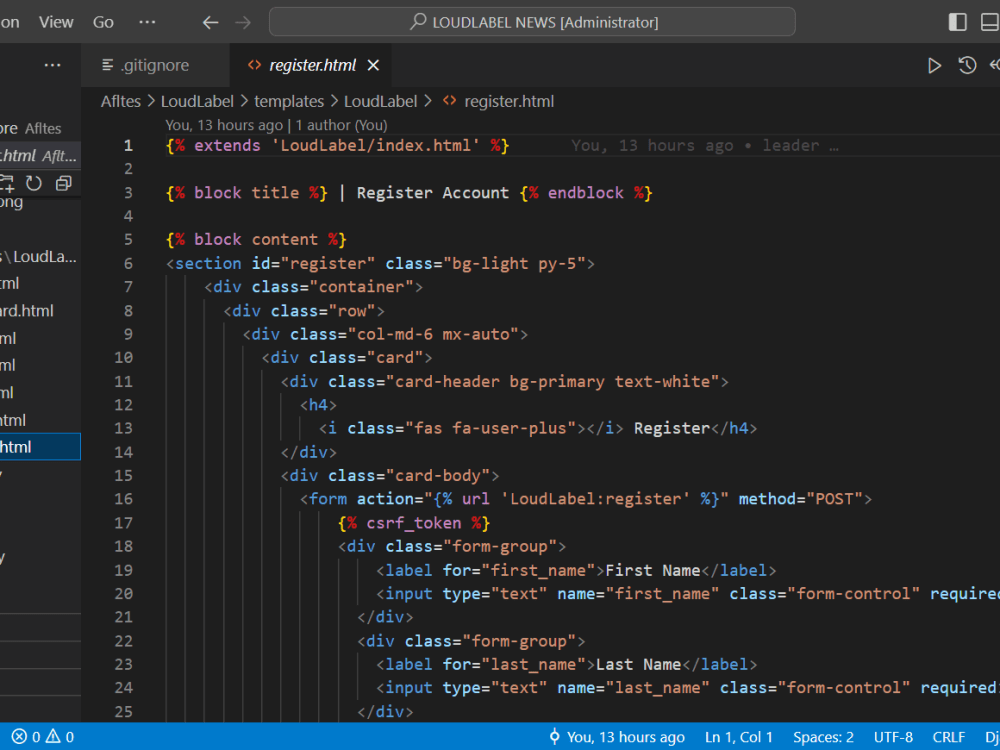Open Timeline view with the history icon

(967, 64)
